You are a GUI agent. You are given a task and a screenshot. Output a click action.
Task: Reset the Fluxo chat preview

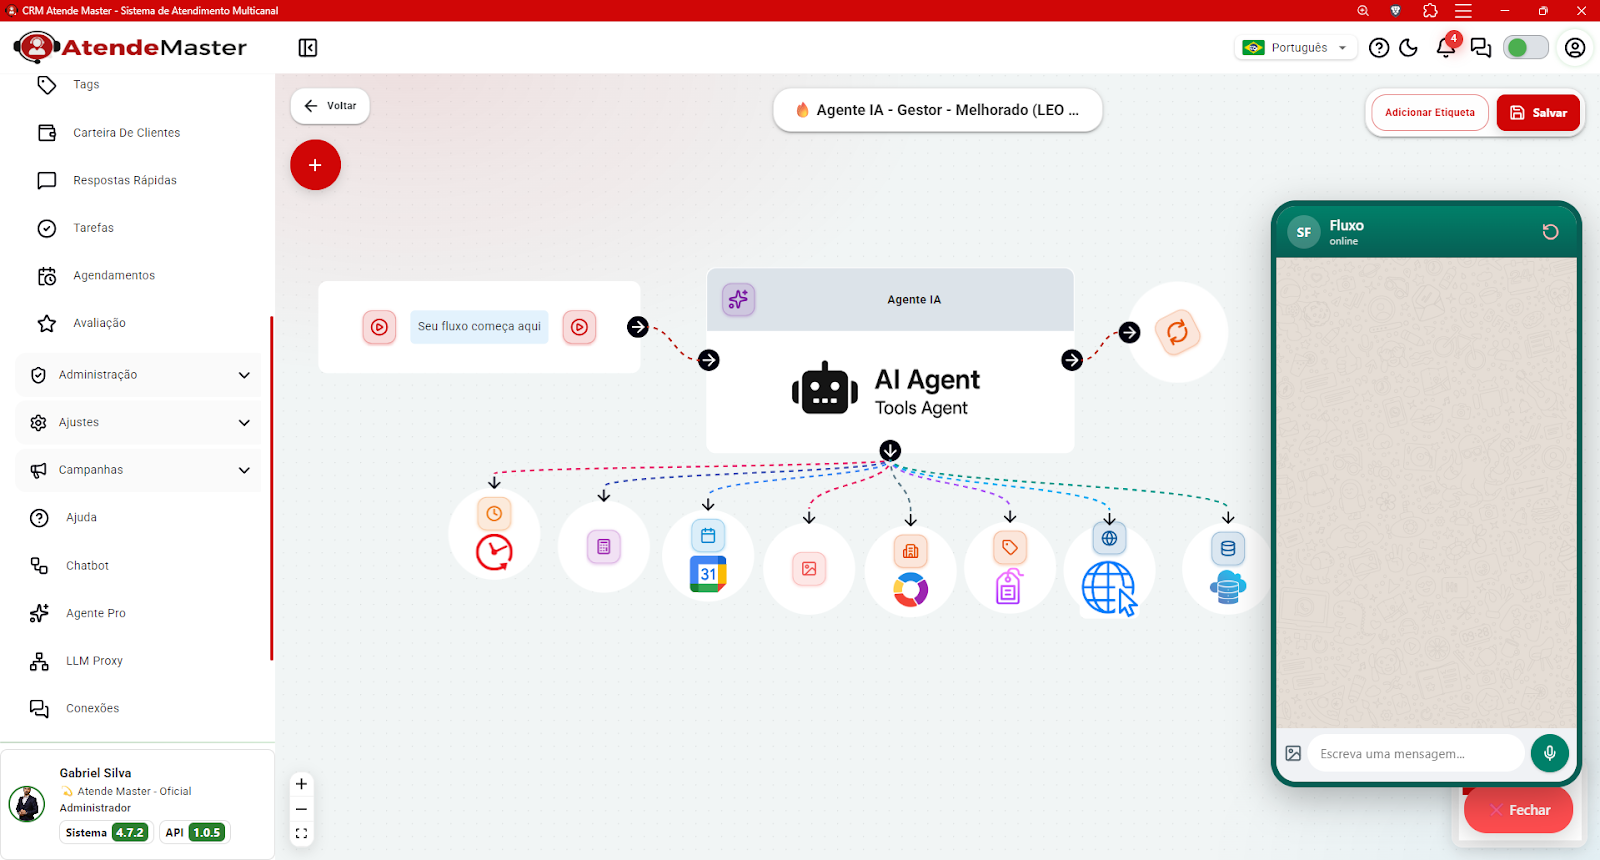point(1550,232)
